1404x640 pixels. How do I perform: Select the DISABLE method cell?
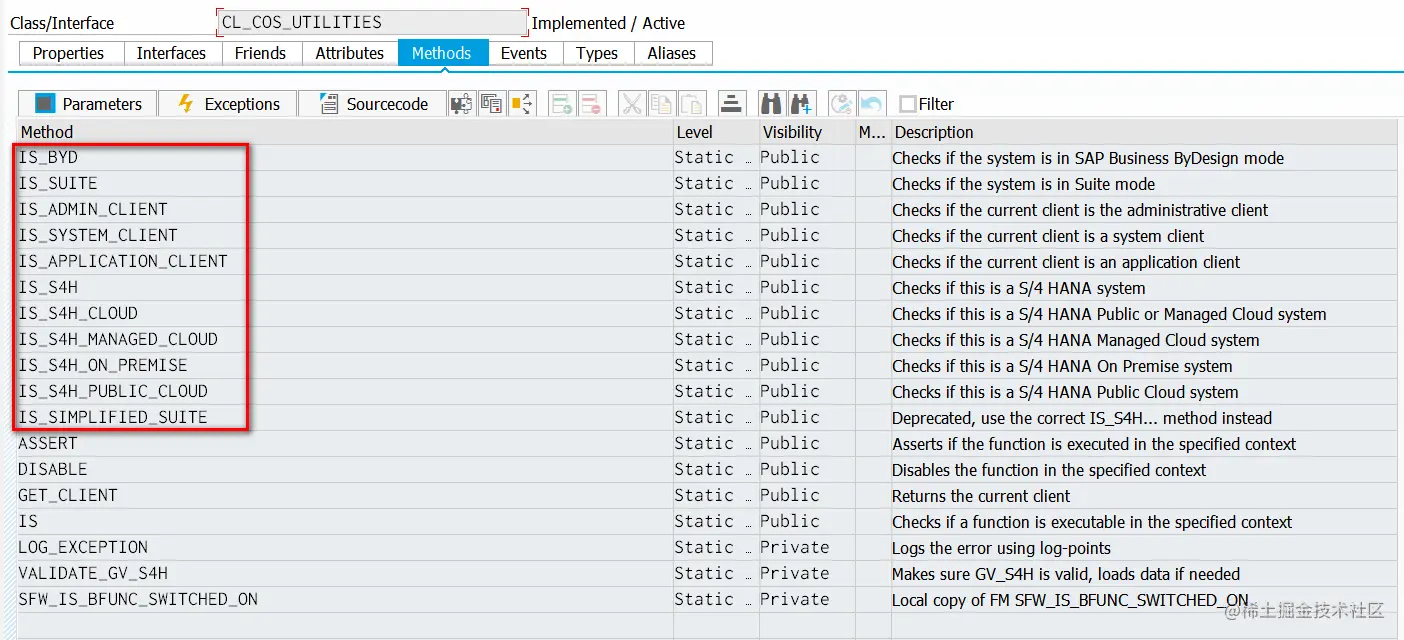345,470
